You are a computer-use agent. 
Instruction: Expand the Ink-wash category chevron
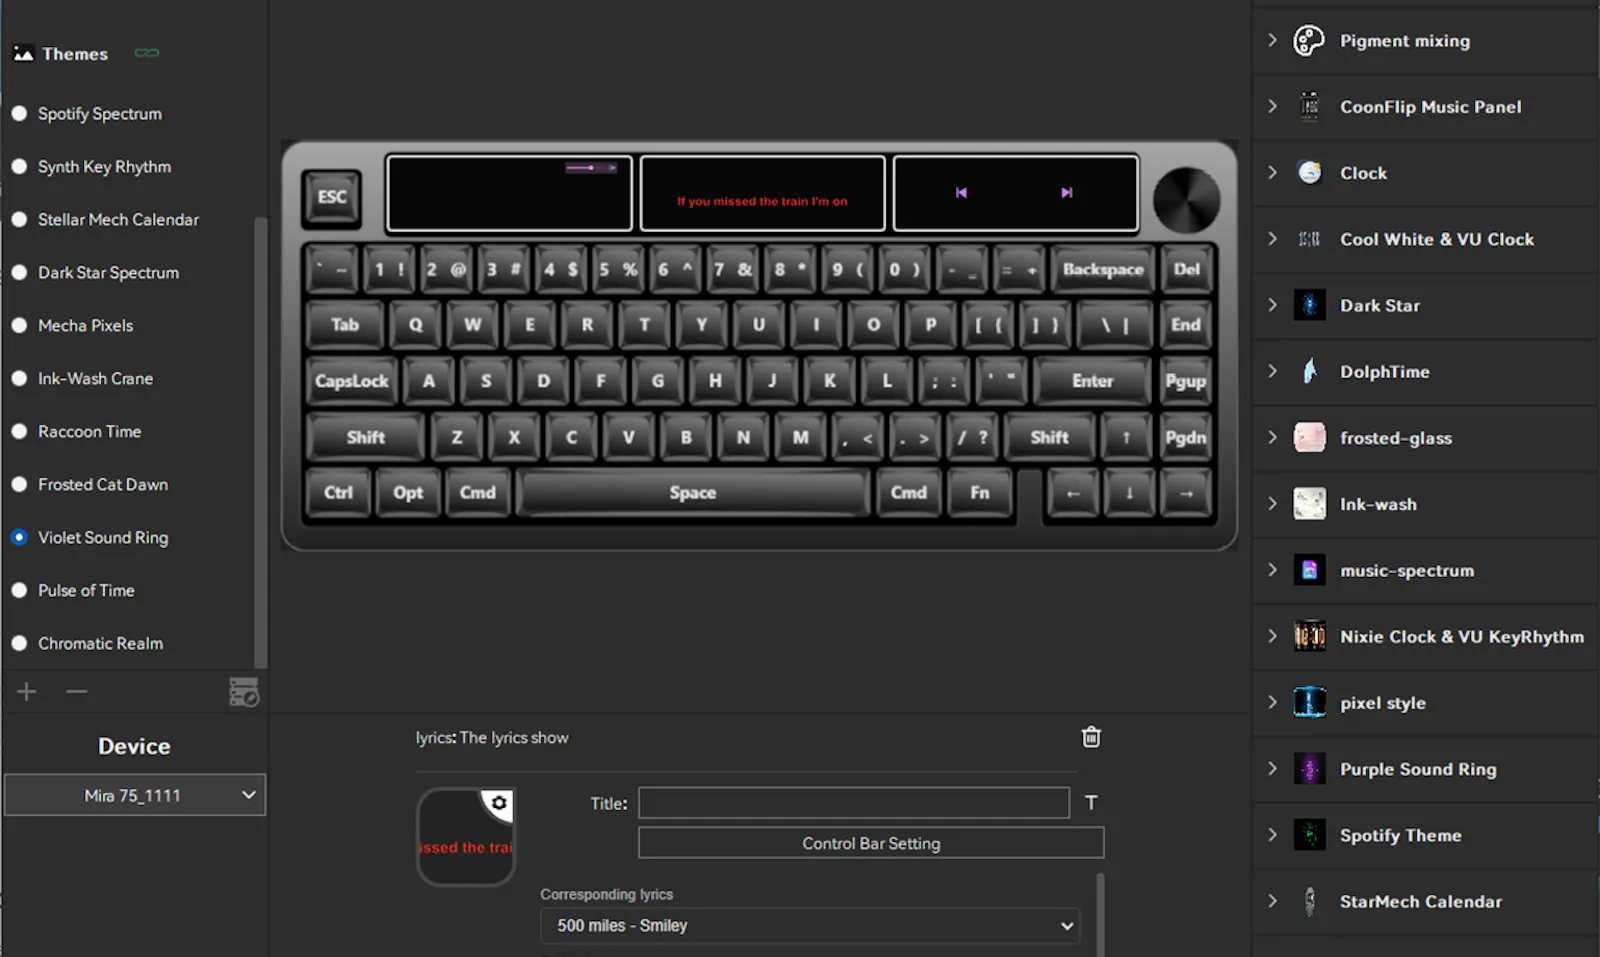[x=1272, y=503]
